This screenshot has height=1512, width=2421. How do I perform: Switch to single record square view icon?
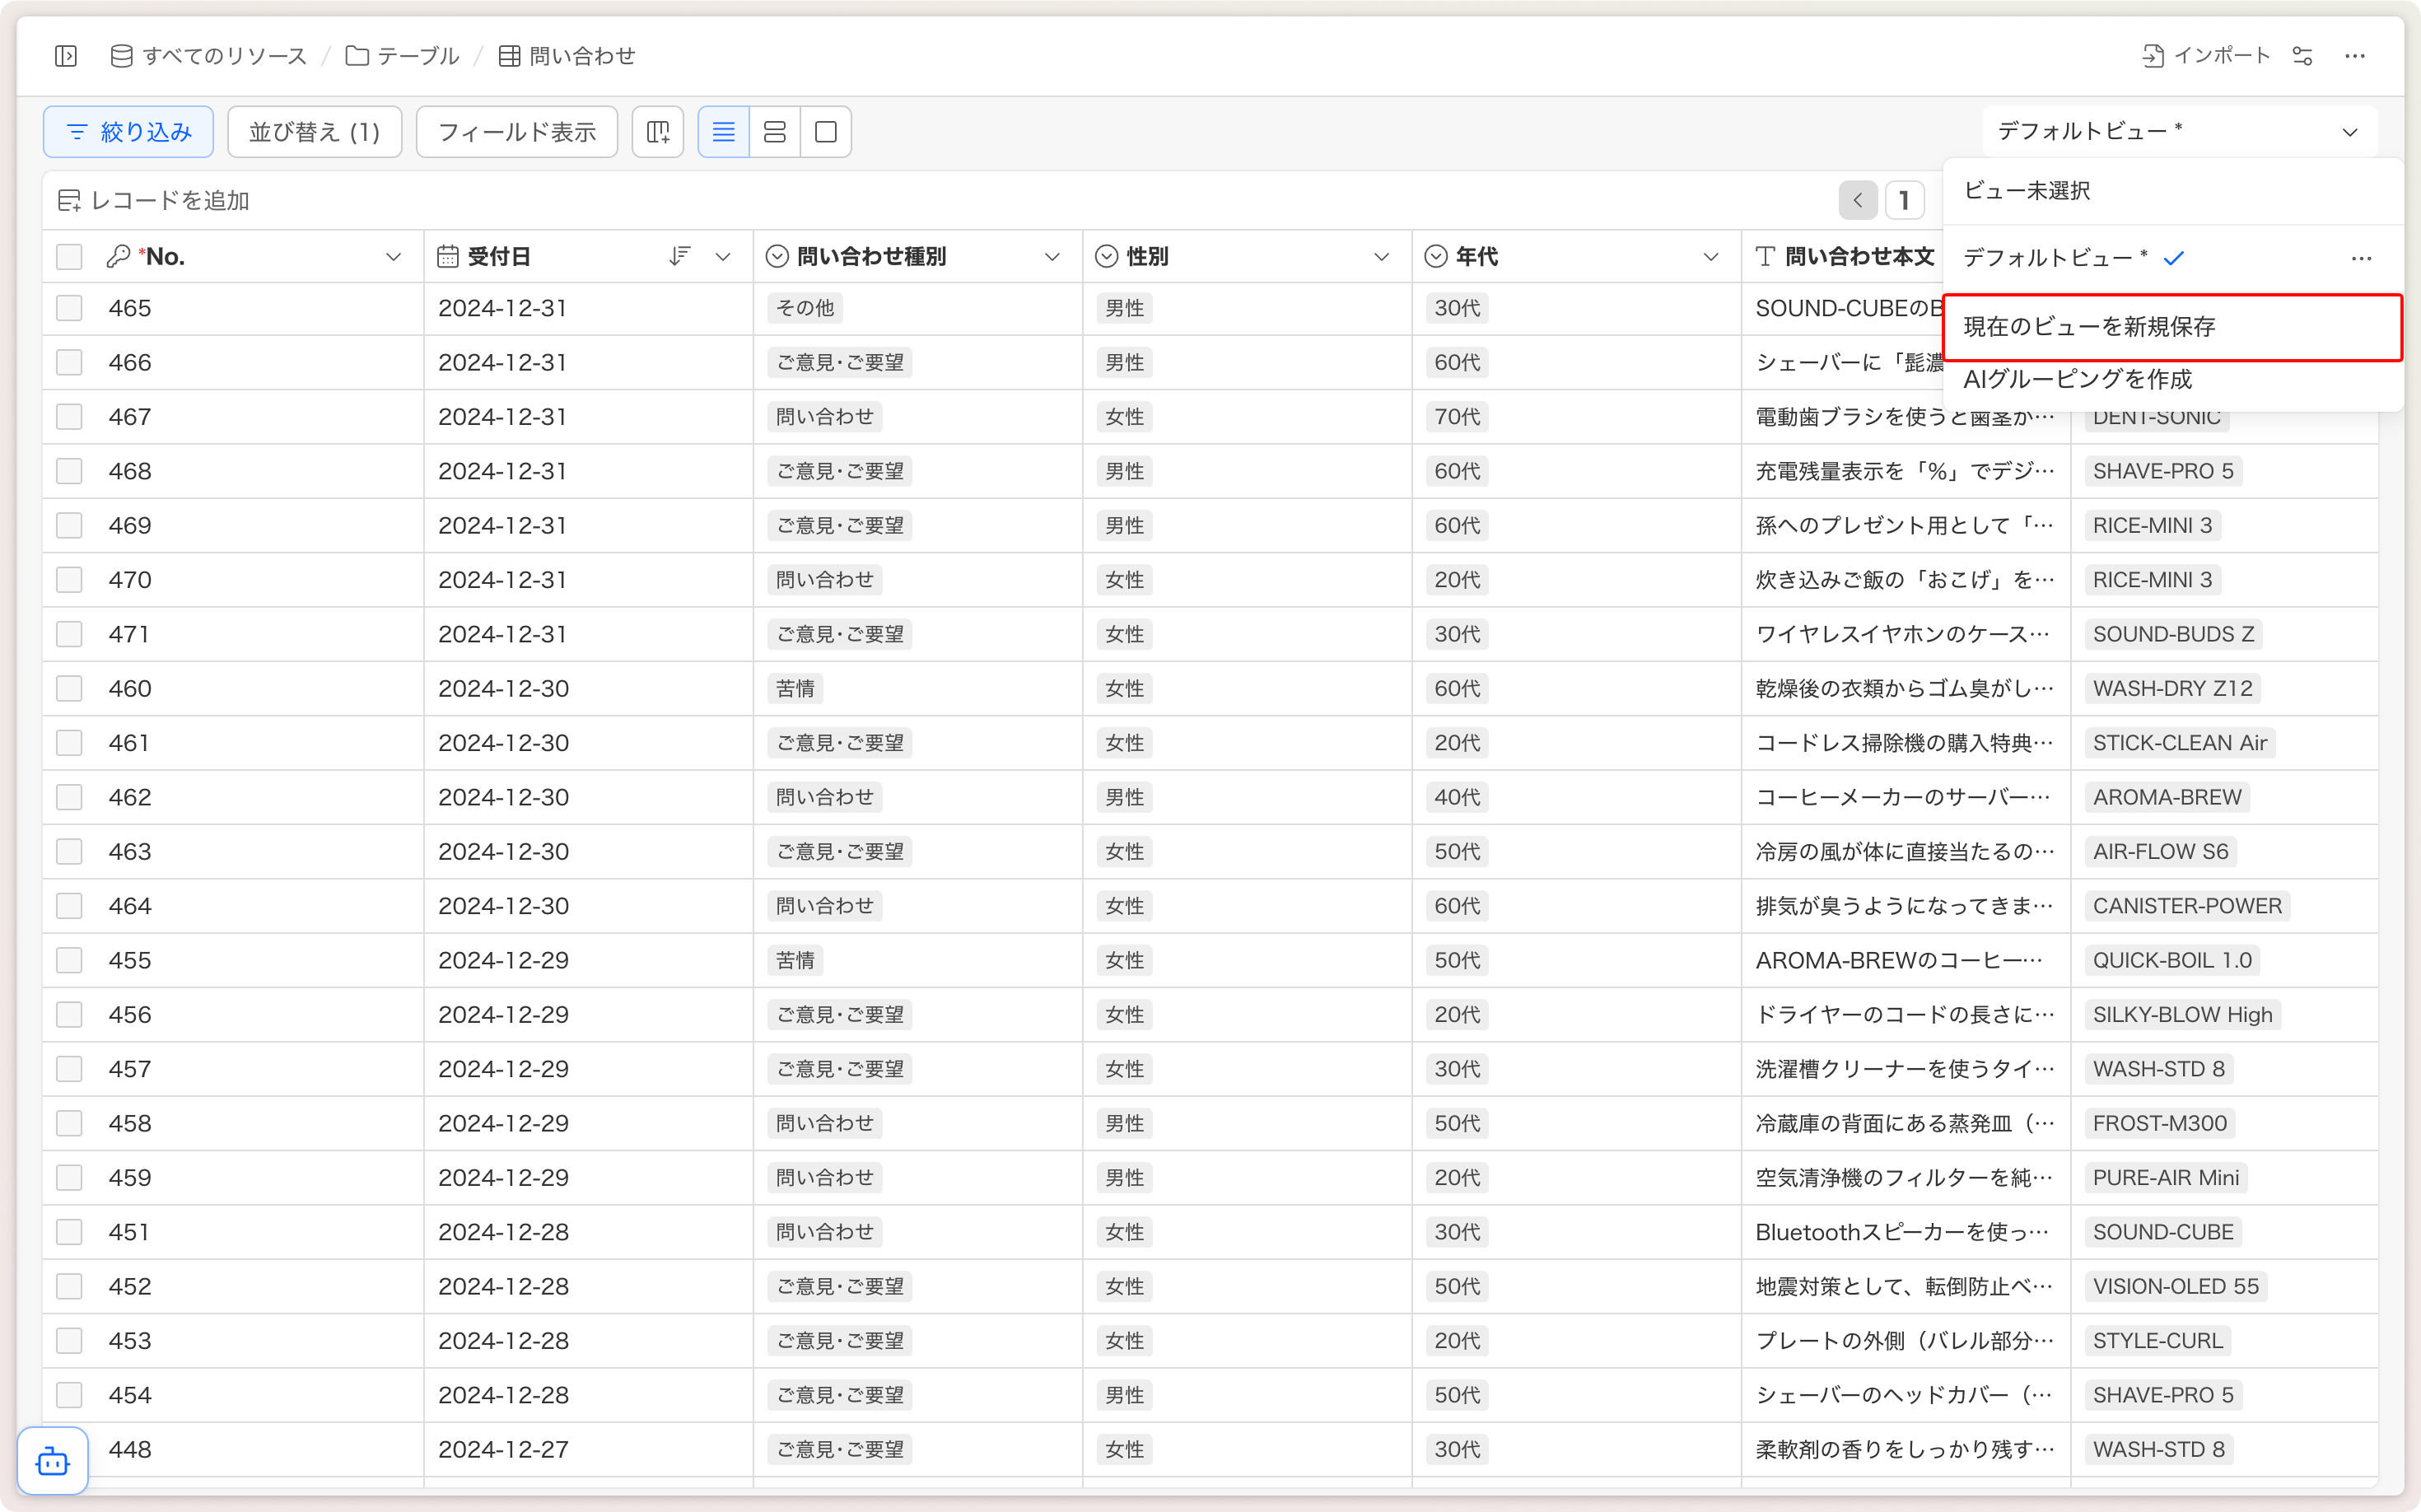826,132
